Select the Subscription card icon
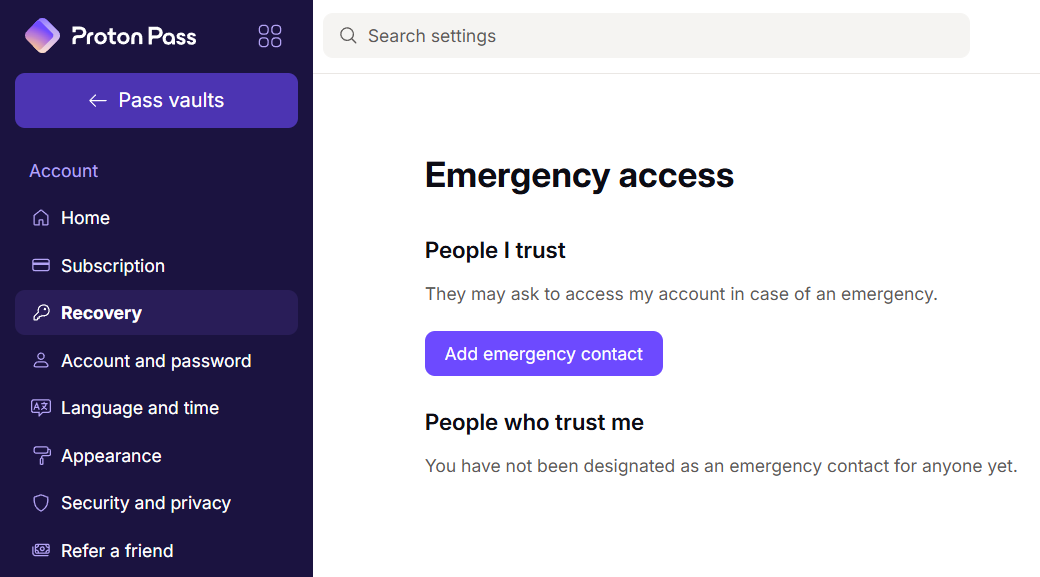1040x577 pixels. [x=40, y=265]
